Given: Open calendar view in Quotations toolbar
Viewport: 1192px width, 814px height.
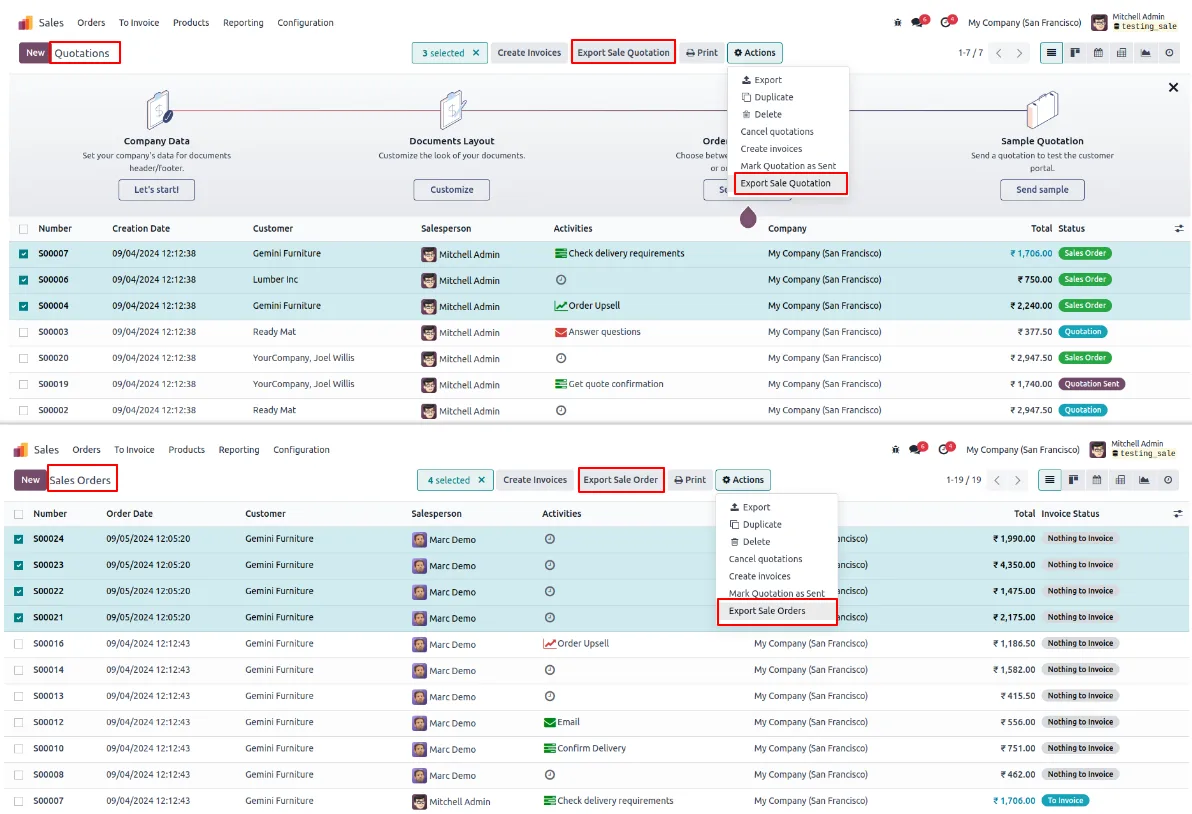Looking at the screenshot, I should [1098, 52].
